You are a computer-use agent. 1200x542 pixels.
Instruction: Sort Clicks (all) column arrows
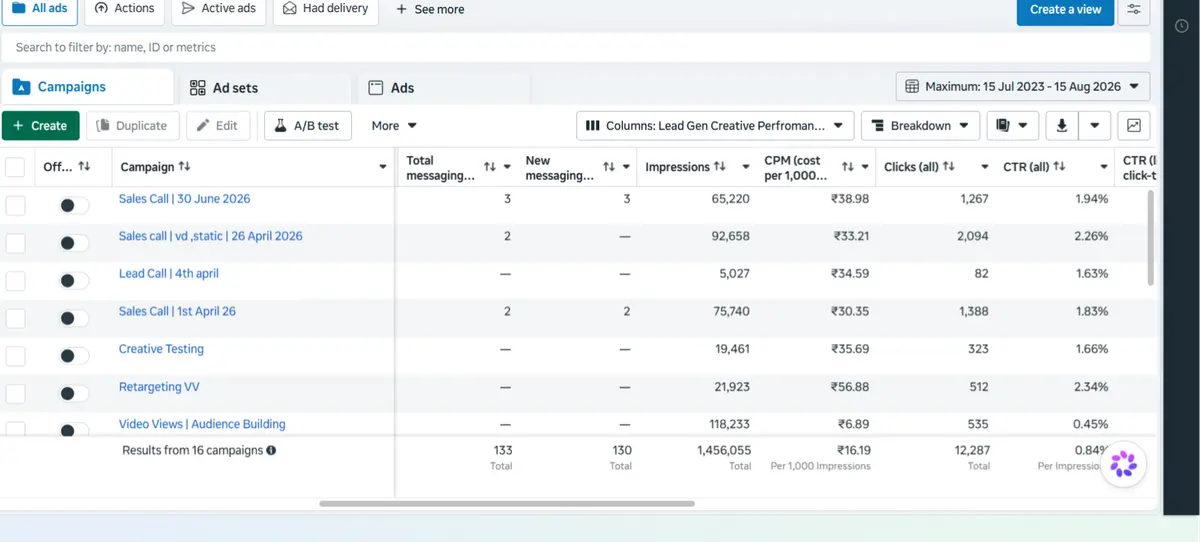click(949, 167)
